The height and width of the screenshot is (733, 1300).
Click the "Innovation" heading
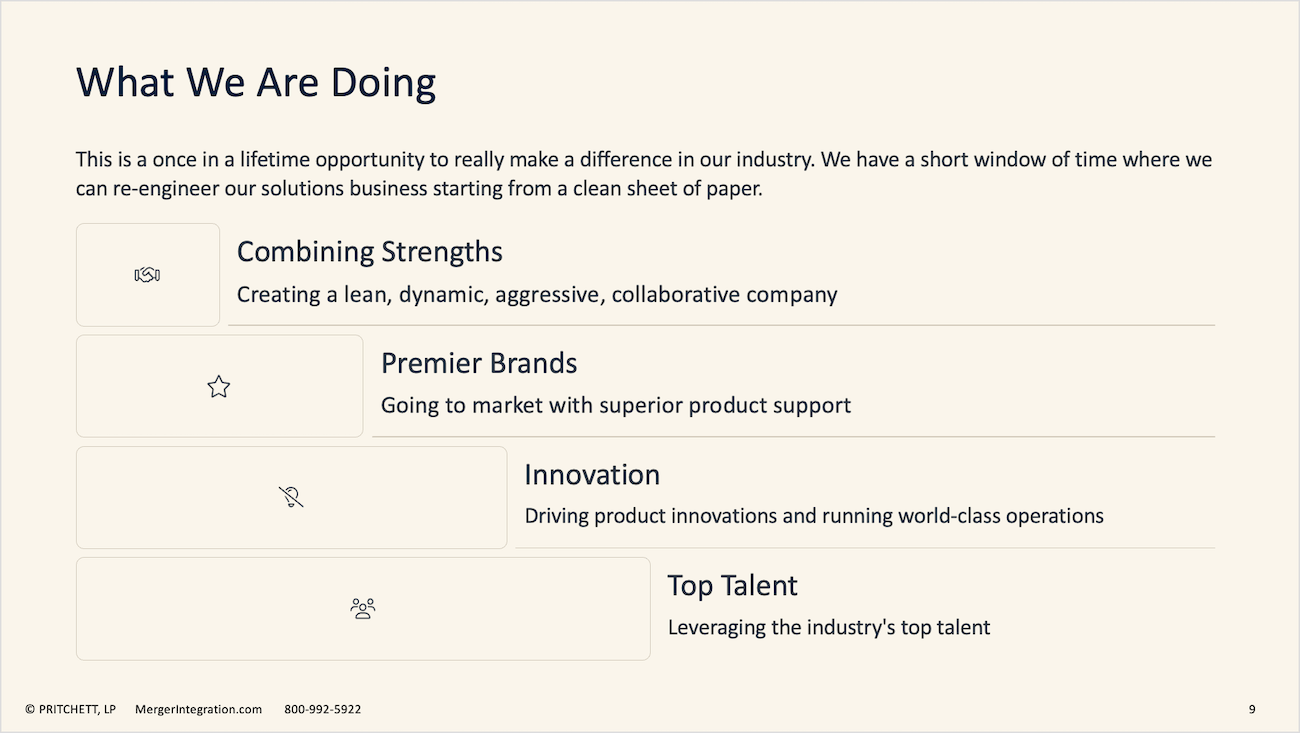[592, 474]
